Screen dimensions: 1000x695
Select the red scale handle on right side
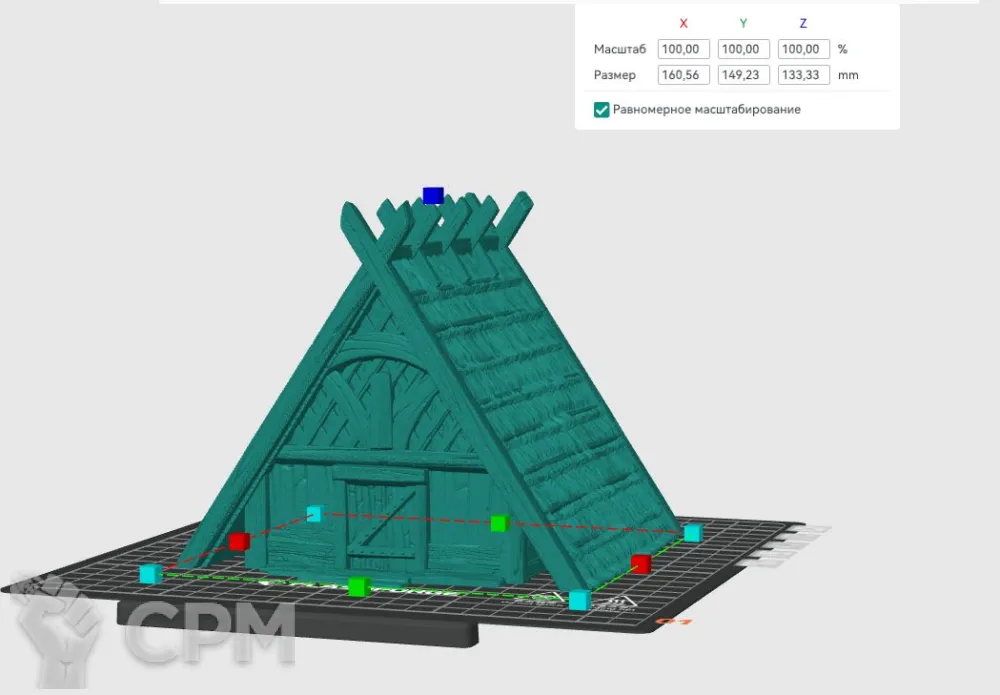click(x=641, y=563)
